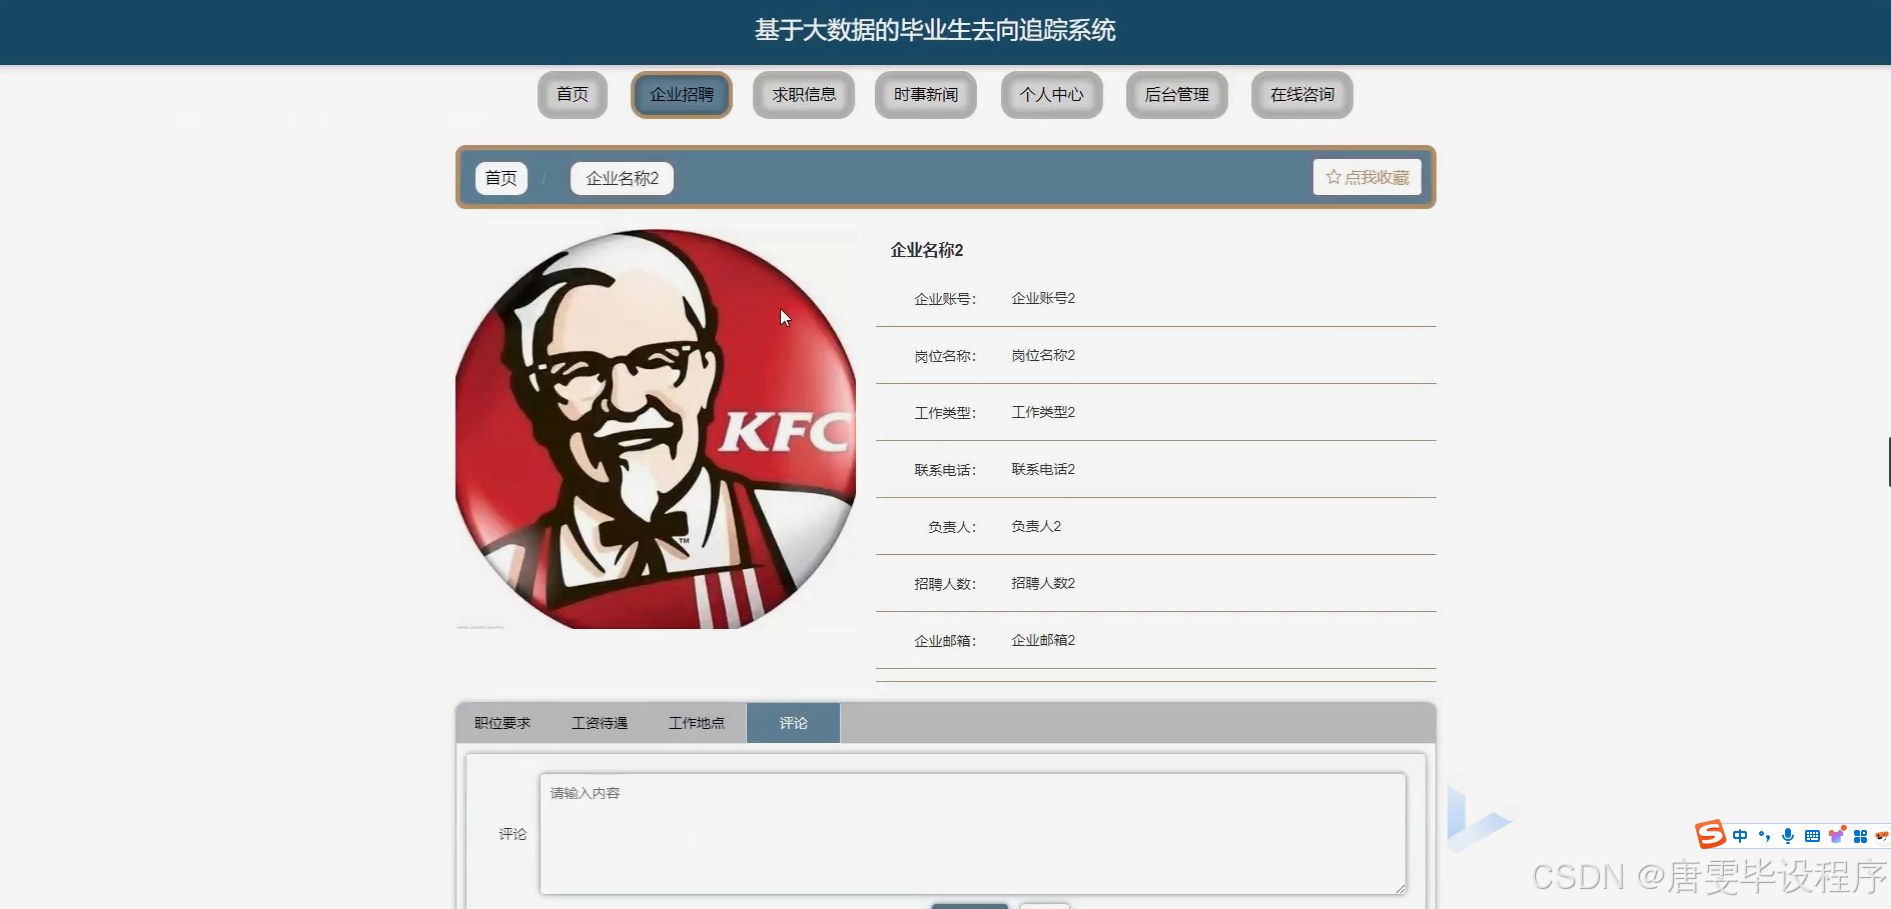Viewport: 1891px width, 909px height.
Task: Click the 企业邮箱: label
Action: [x=945, y=641]
